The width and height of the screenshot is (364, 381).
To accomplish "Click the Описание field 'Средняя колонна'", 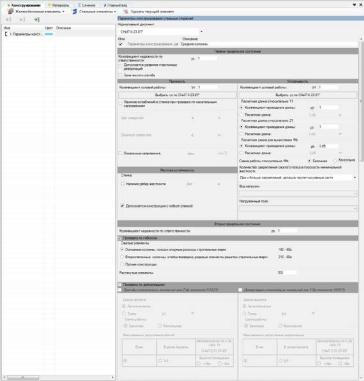I will click(270, 44).
